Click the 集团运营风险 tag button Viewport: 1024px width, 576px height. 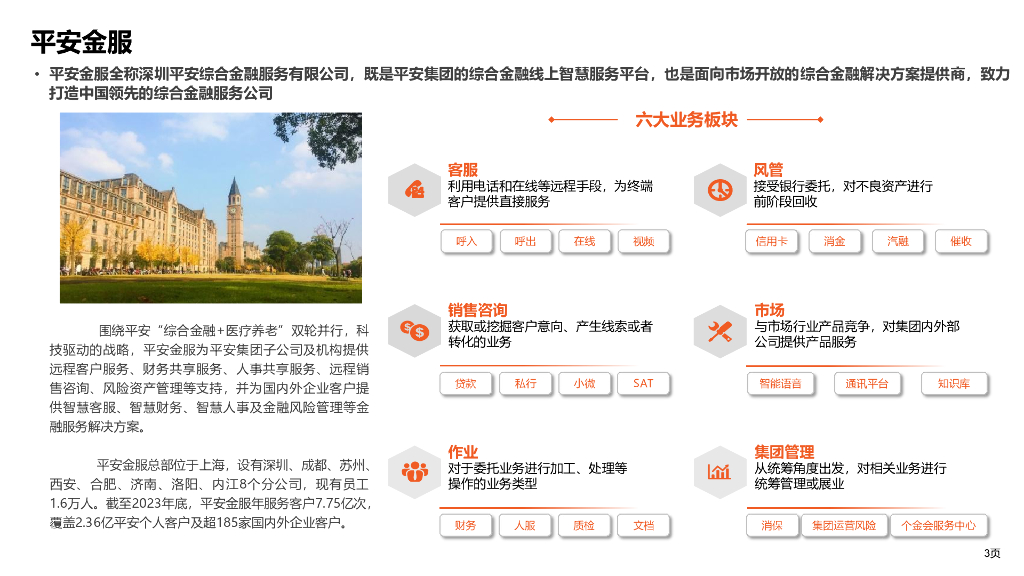tap(844, 526)
